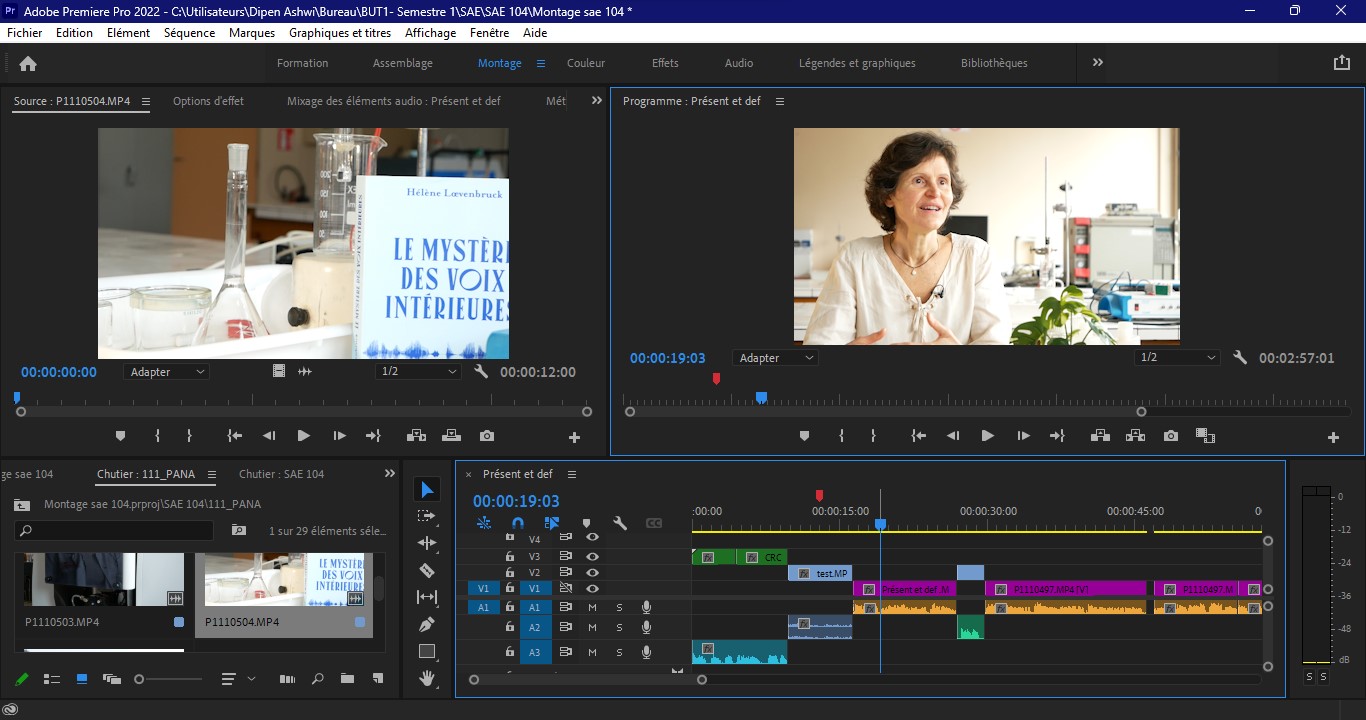Open Program monitor settings wrench icon
This screenshot has height=720, width=1366.
click(x=1240, y=358)
